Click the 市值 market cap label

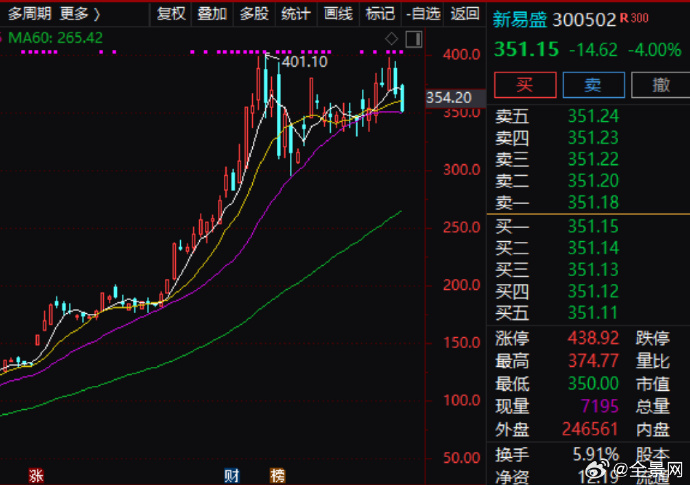tap(653, 384)
